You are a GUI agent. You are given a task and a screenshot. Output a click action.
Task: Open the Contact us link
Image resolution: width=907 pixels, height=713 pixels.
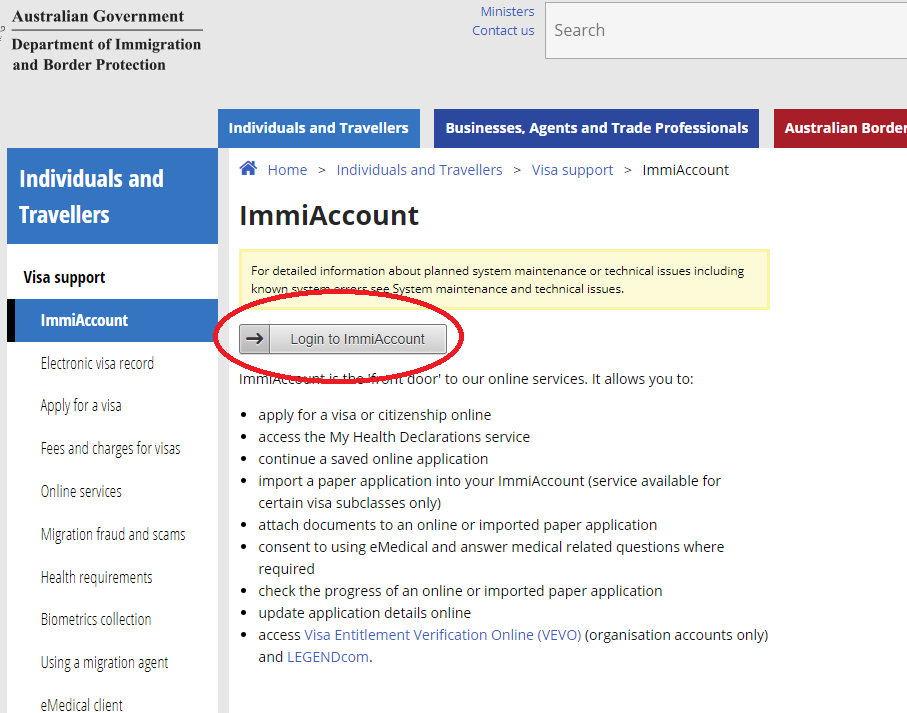[x=503, y=31]
